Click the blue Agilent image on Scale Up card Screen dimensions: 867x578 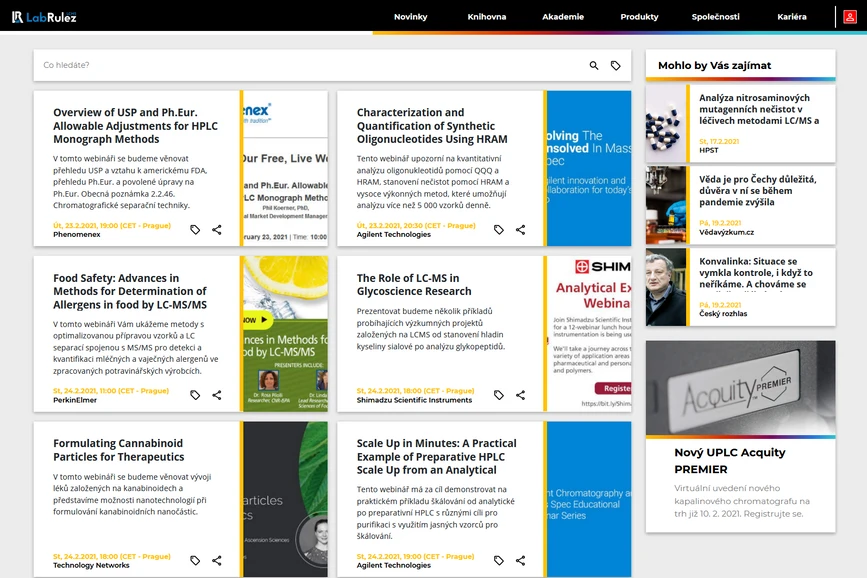point(589,499)
